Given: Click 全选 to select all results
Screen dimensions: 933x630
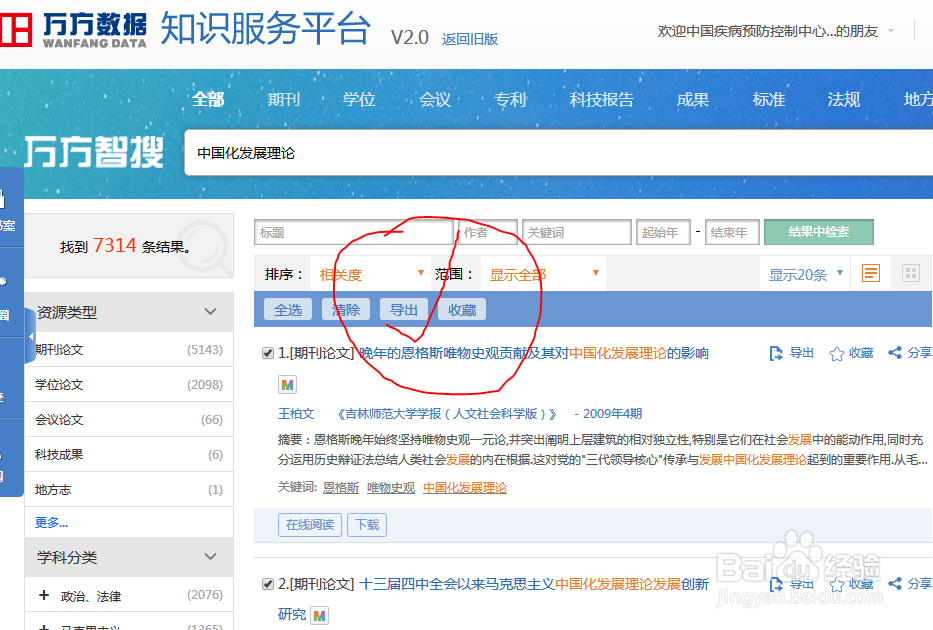Looking at the screenshot, I should pos(287,309).
